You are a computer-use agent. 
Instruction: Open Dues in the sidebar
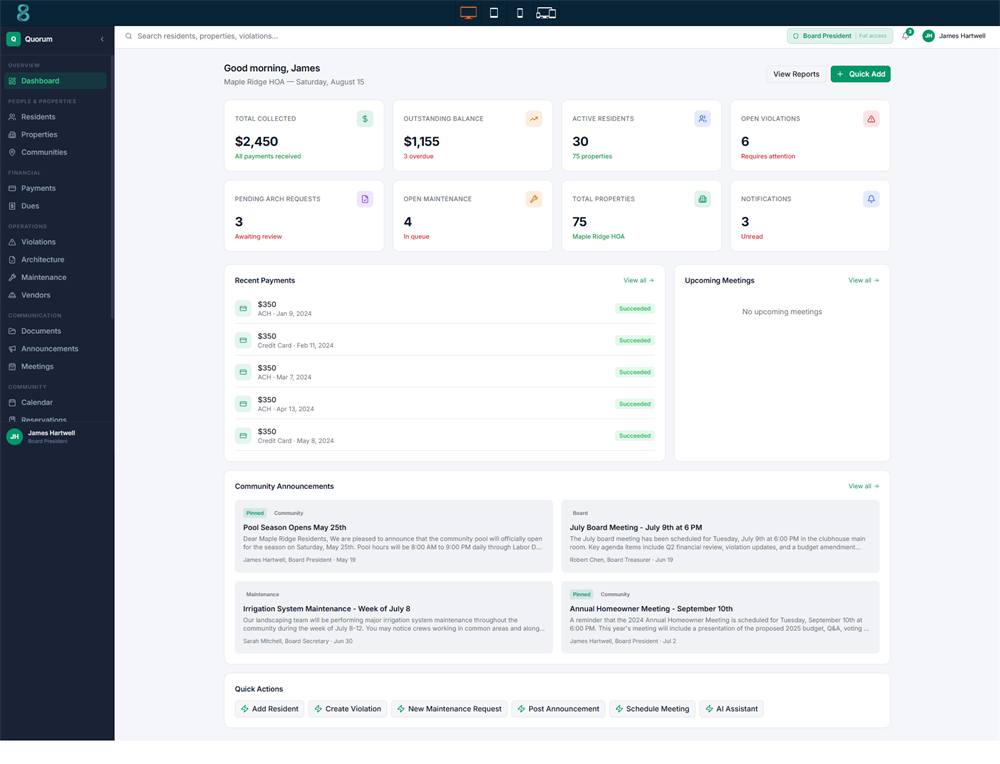(x=55, y=206)
